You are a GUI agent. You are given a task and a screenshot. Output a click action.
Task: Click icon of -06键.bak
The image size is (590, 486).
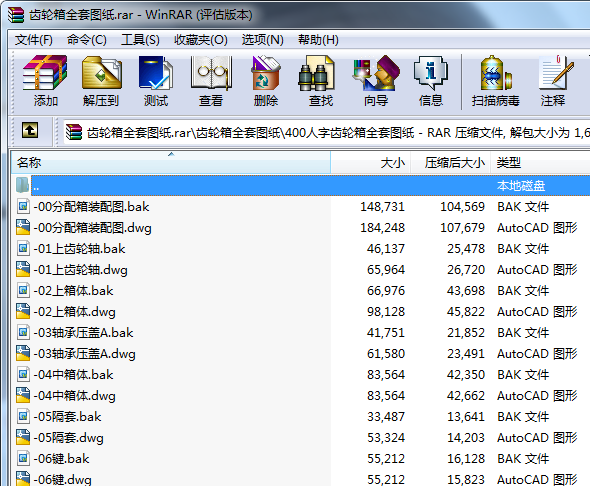click(23, 459)
